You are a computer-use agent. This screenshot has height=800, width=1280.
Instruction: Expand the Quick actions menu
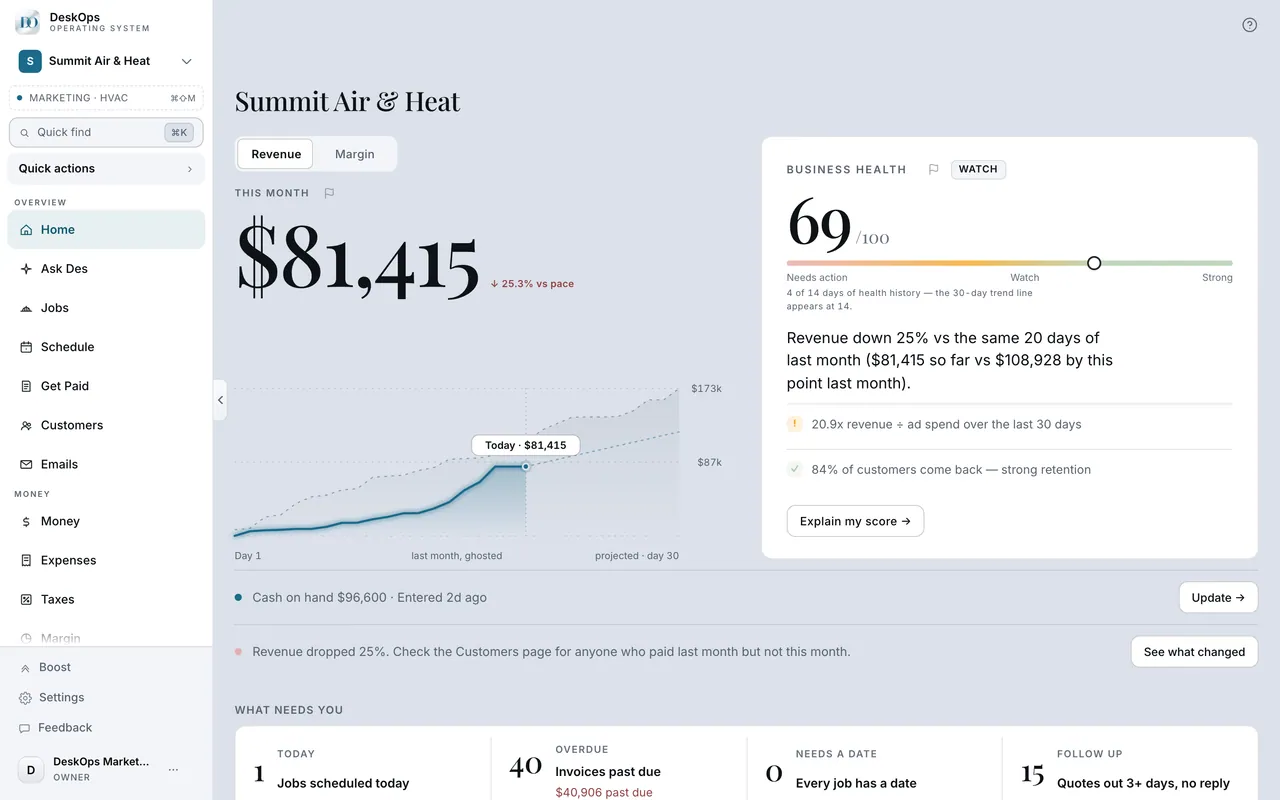tap(106, 169)
